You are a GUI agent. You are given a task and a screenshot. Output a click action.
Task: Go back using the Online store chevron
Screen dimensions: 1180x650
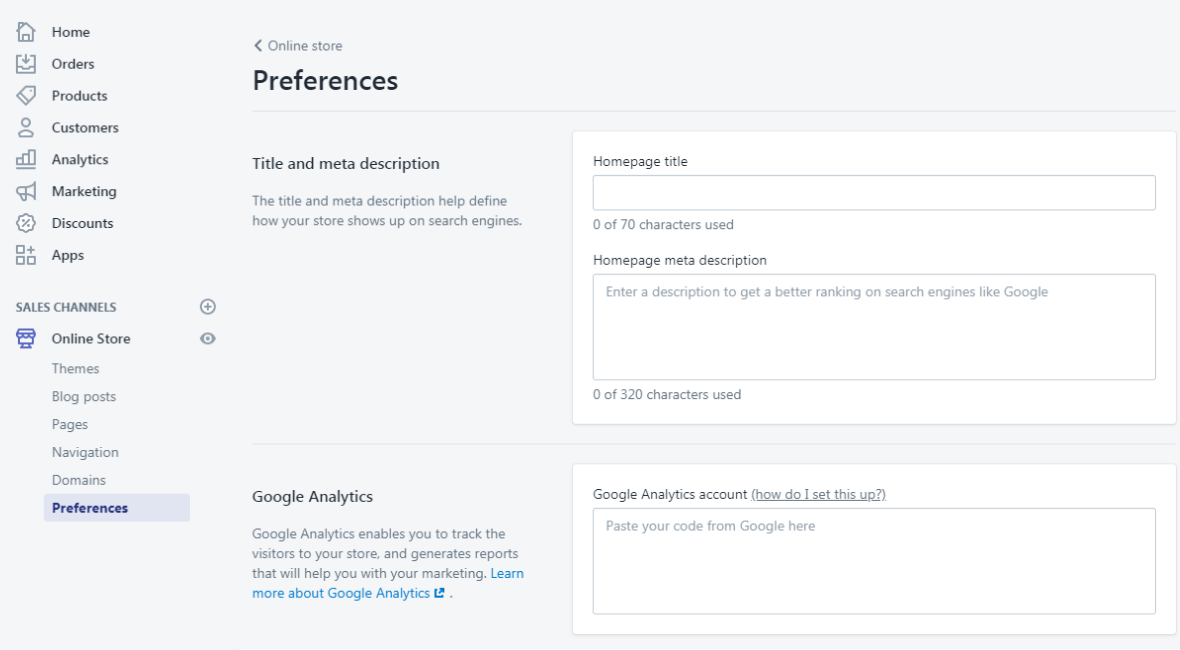point(258,46)
